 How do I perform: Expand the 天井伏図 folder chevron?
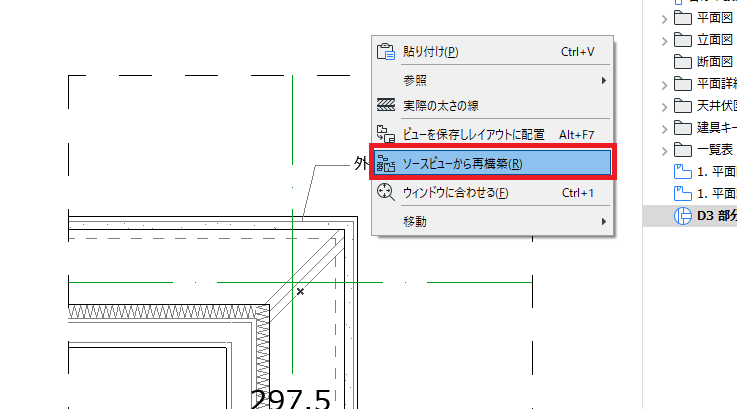point(664,108)
